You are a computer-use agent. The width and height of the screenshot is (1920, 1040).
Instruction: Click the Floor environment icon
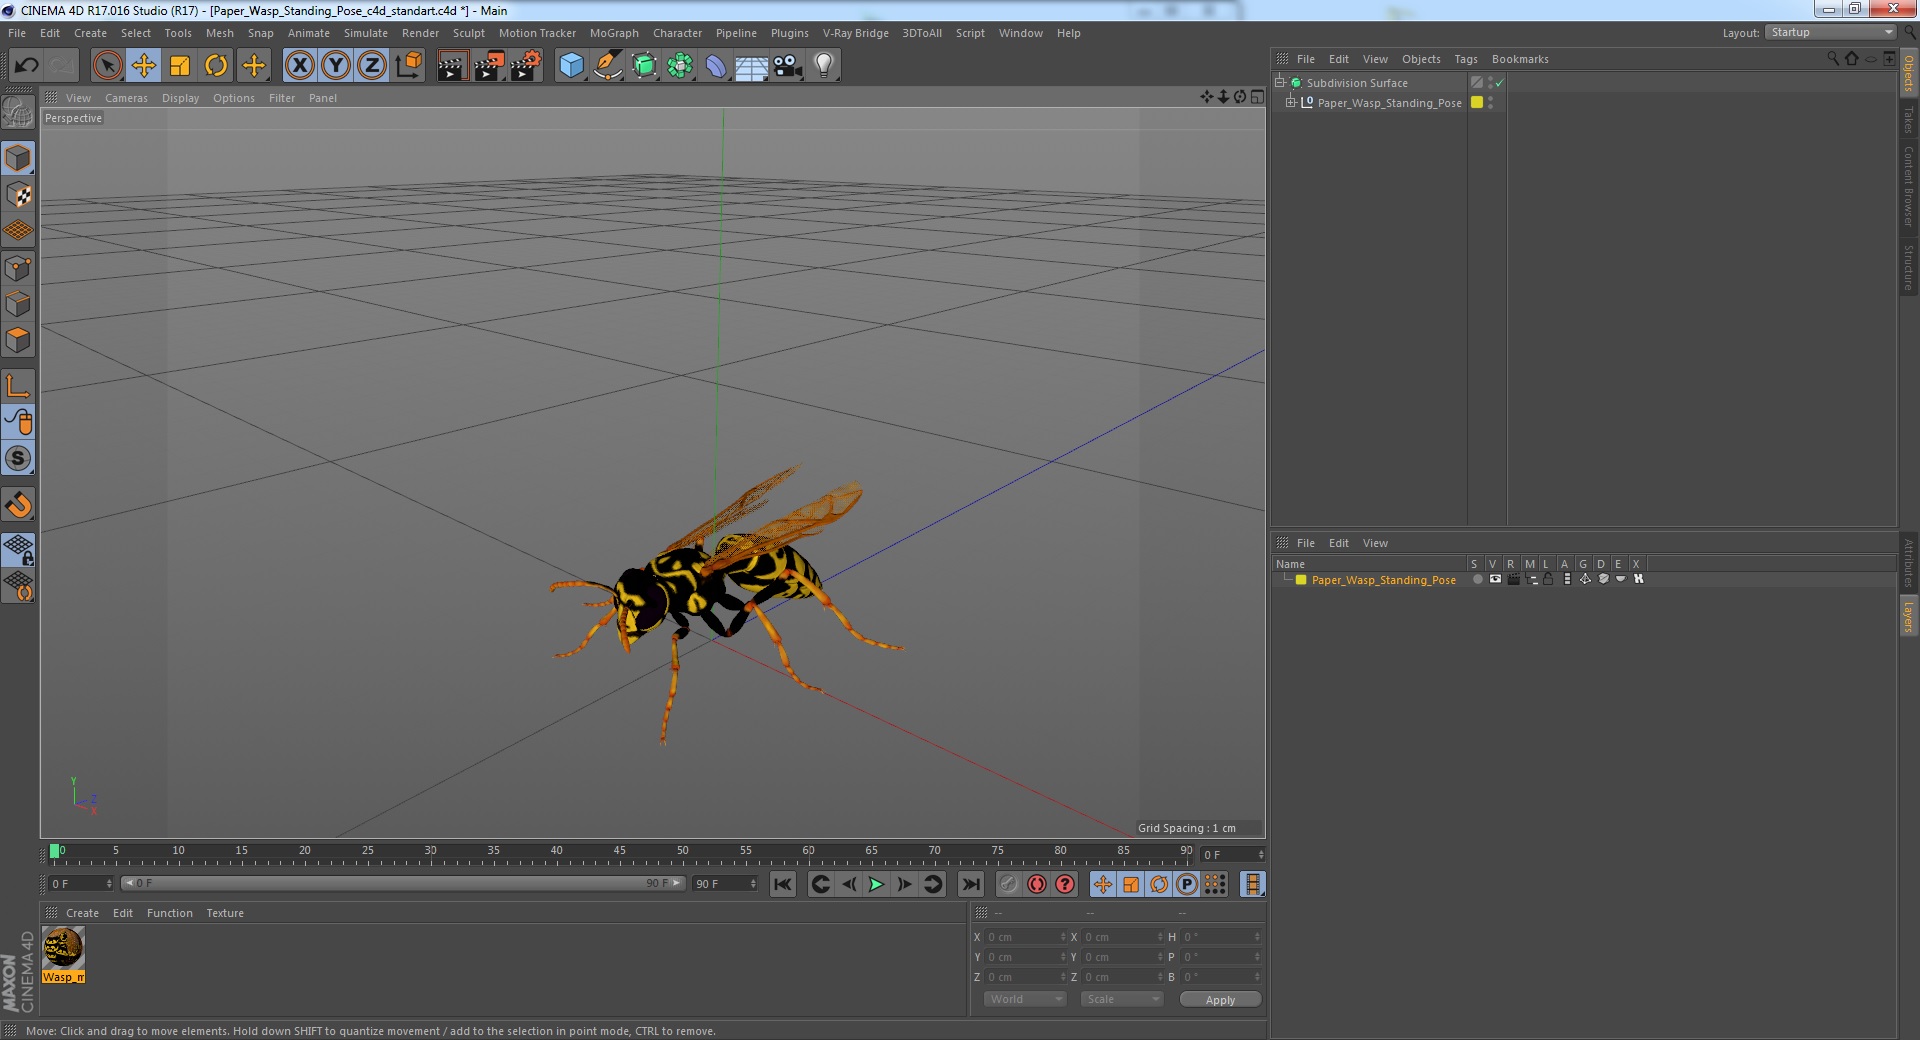[751, 66]
